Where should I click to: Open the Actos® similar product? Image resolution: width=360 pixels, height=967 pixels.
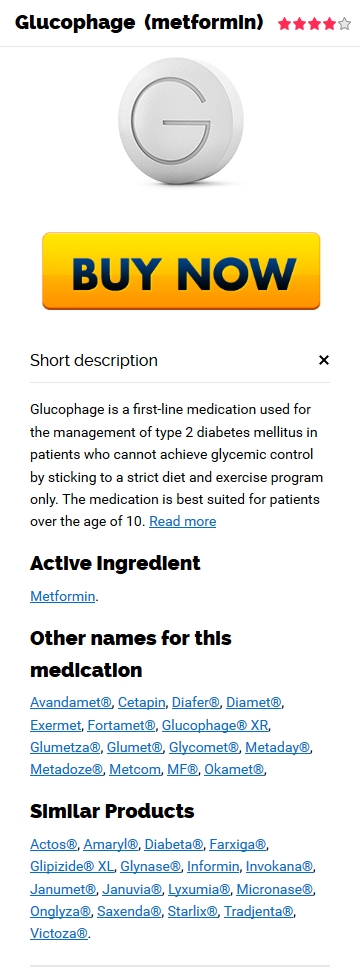point(54,844)
